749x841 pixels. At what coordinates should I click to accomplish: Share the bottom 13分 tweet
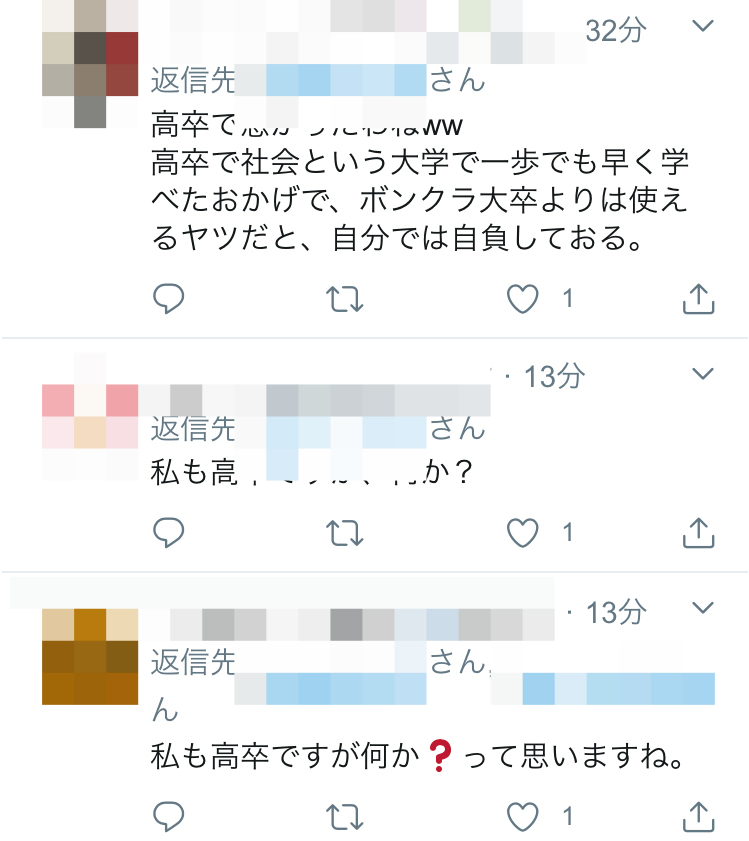point(698,816)
